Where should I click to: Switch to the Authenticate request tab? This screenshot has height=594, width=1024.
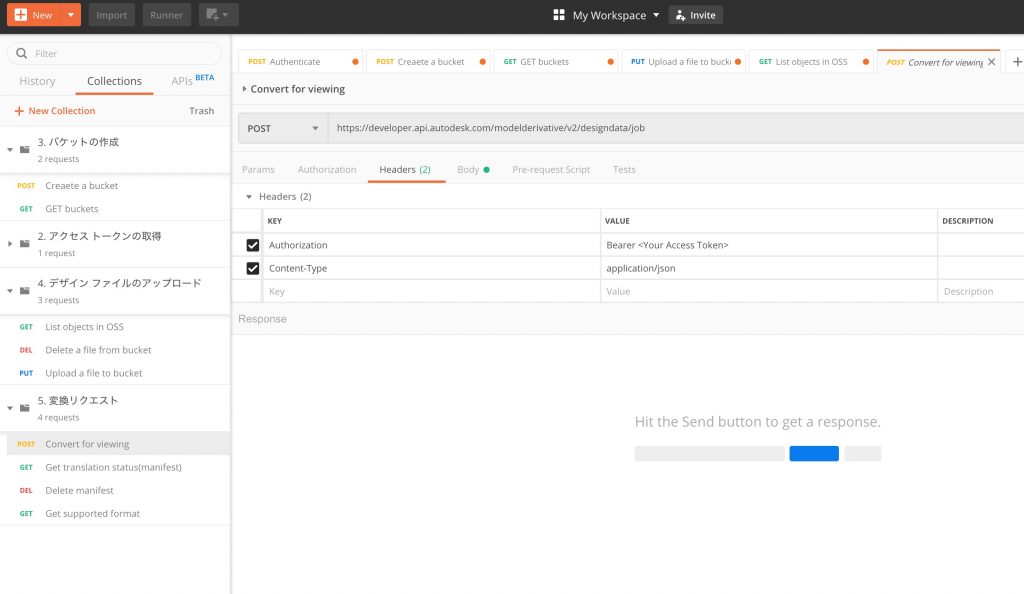click(300, 62)
